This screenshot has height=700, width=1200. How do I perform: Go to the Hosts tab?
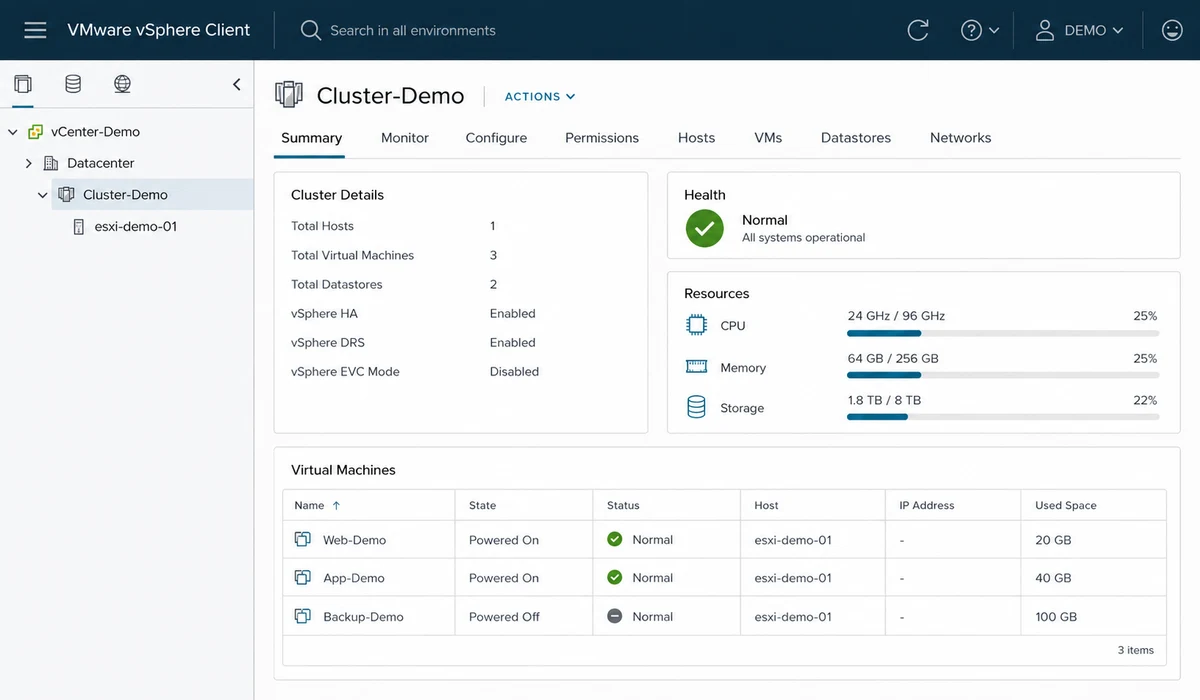pyautogui.click(x=696, y=138)
